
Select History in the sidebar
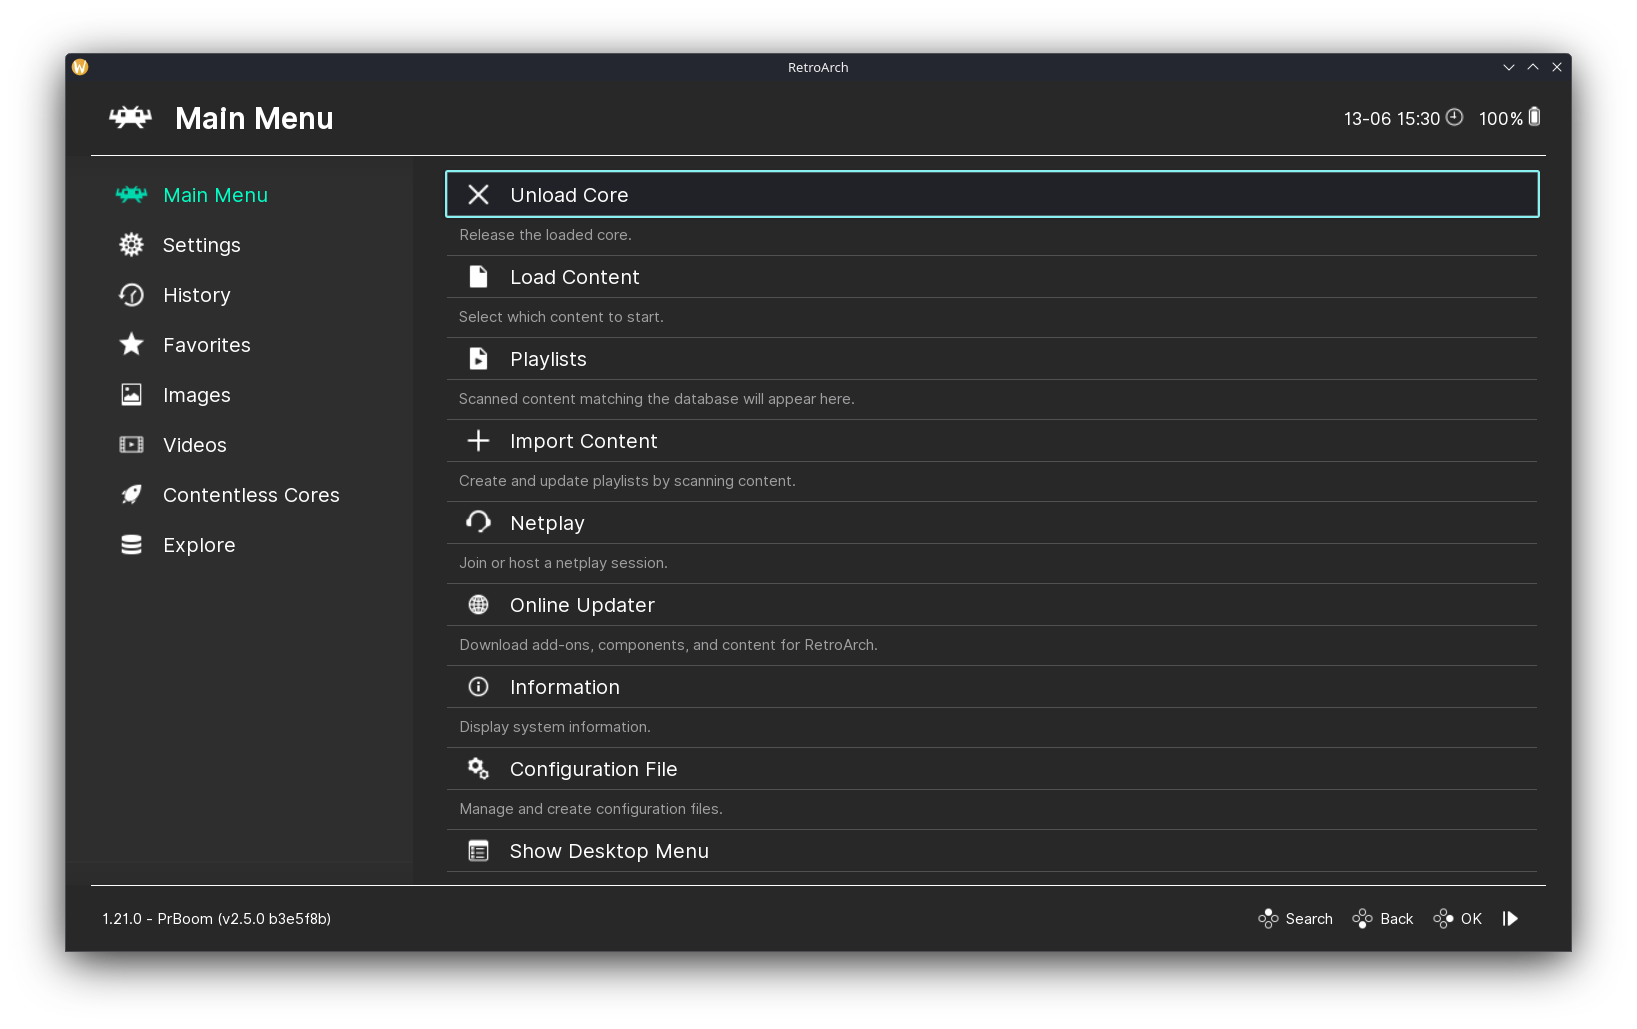196,295
